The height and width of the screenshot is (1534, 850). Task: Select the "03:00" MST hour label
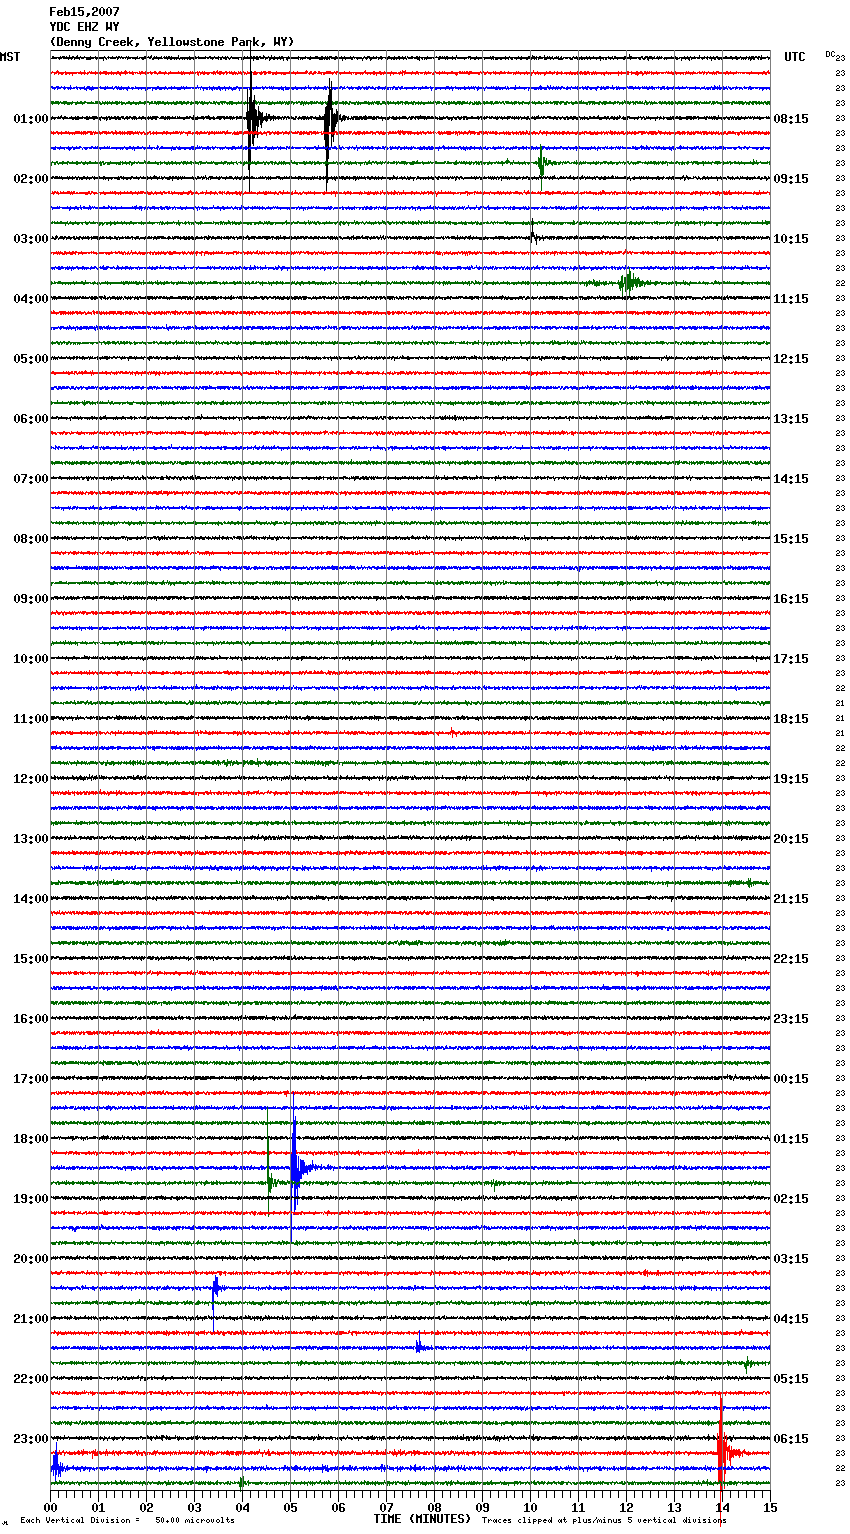(x=31, y=239)
